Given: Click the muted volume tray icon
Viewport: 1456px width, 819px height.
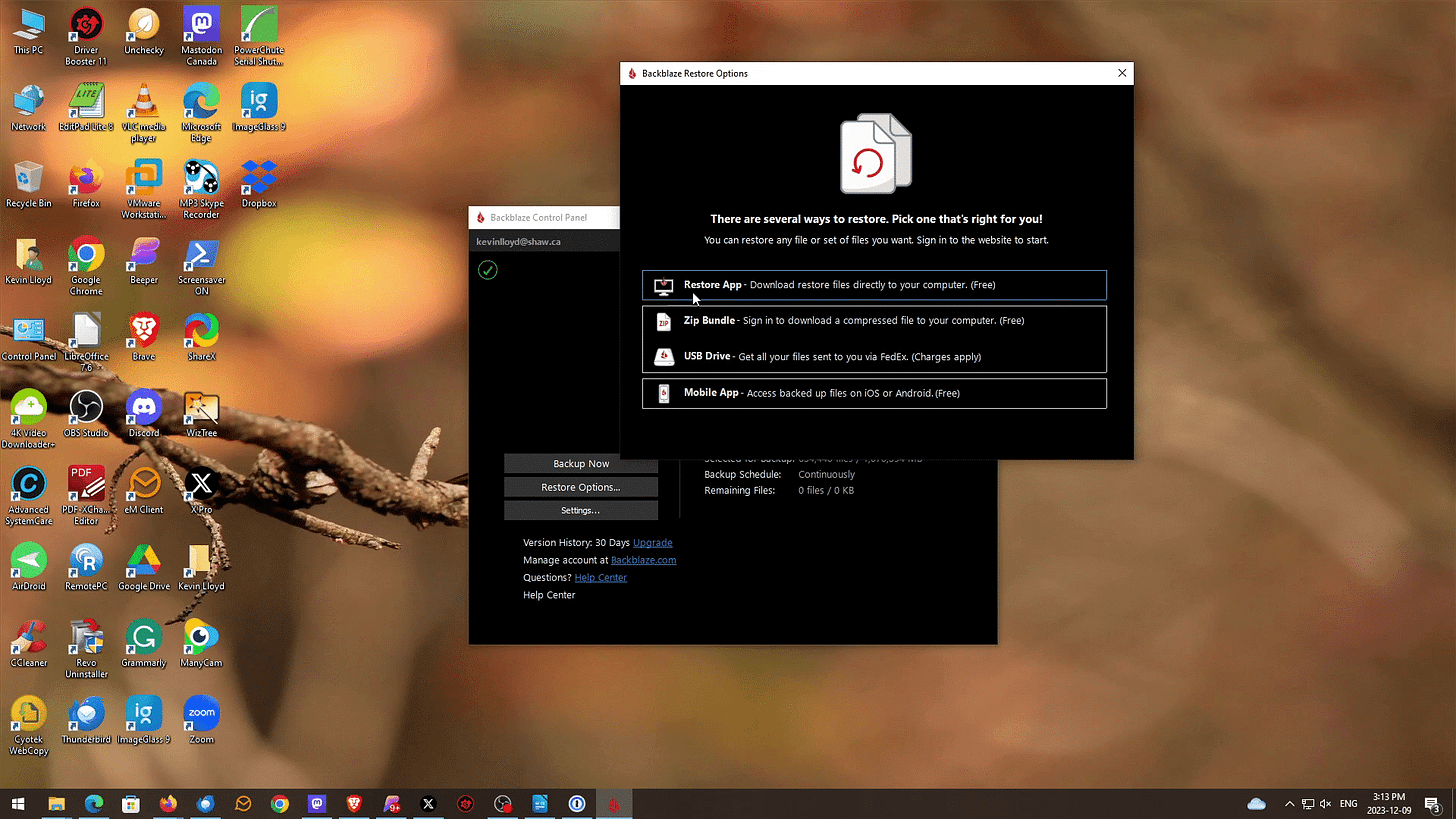Looking at the screenshot, I should (1325, 804).
